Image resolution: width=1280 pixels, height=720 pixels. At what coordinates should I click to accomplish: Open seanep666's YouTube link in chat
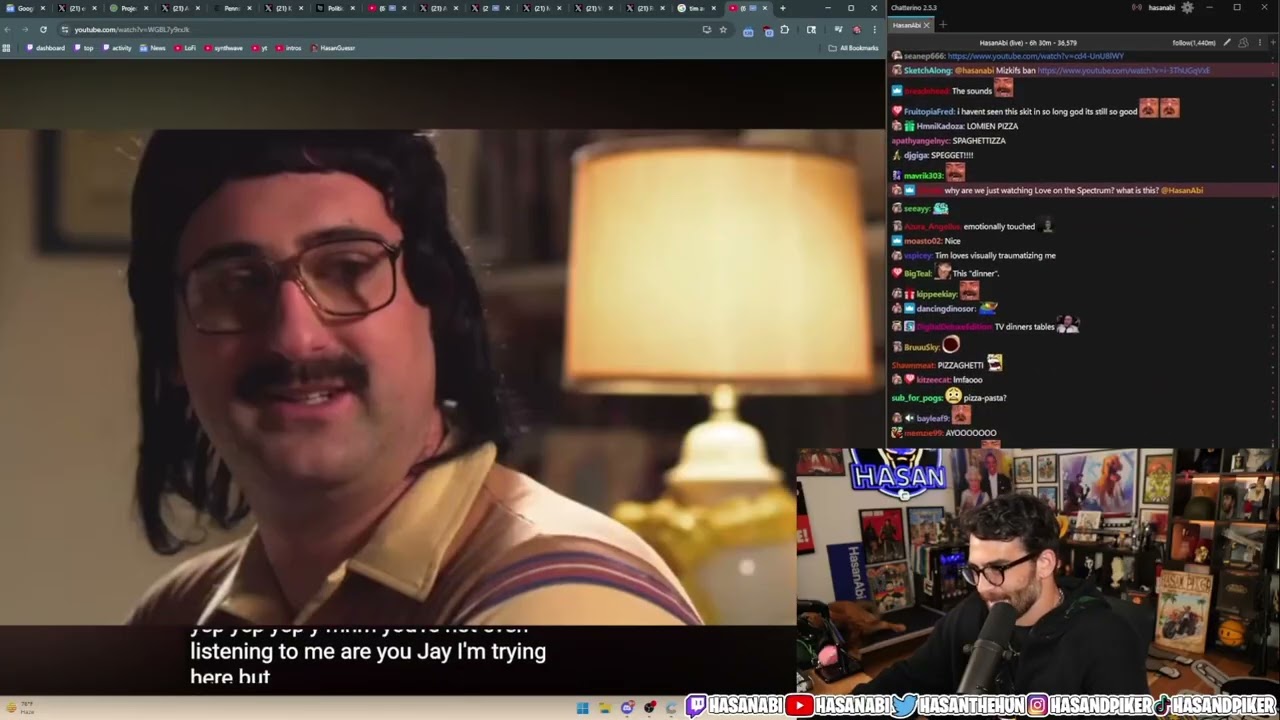click(1035, 56)
